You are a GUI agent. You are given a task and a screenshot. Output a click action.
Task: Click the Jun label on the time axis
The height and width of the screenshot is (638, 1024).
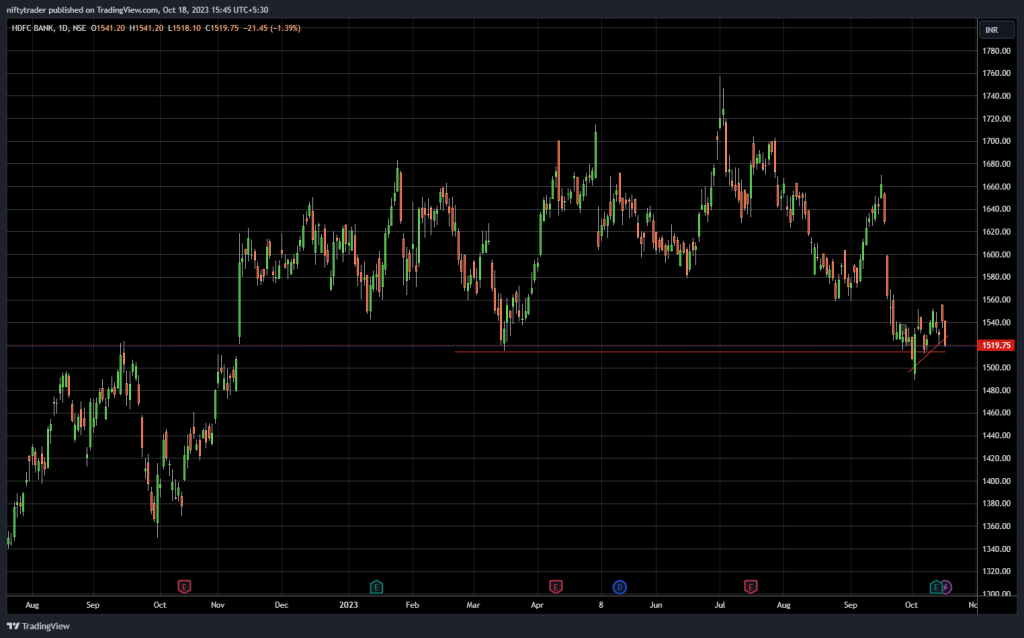(656, 605)
